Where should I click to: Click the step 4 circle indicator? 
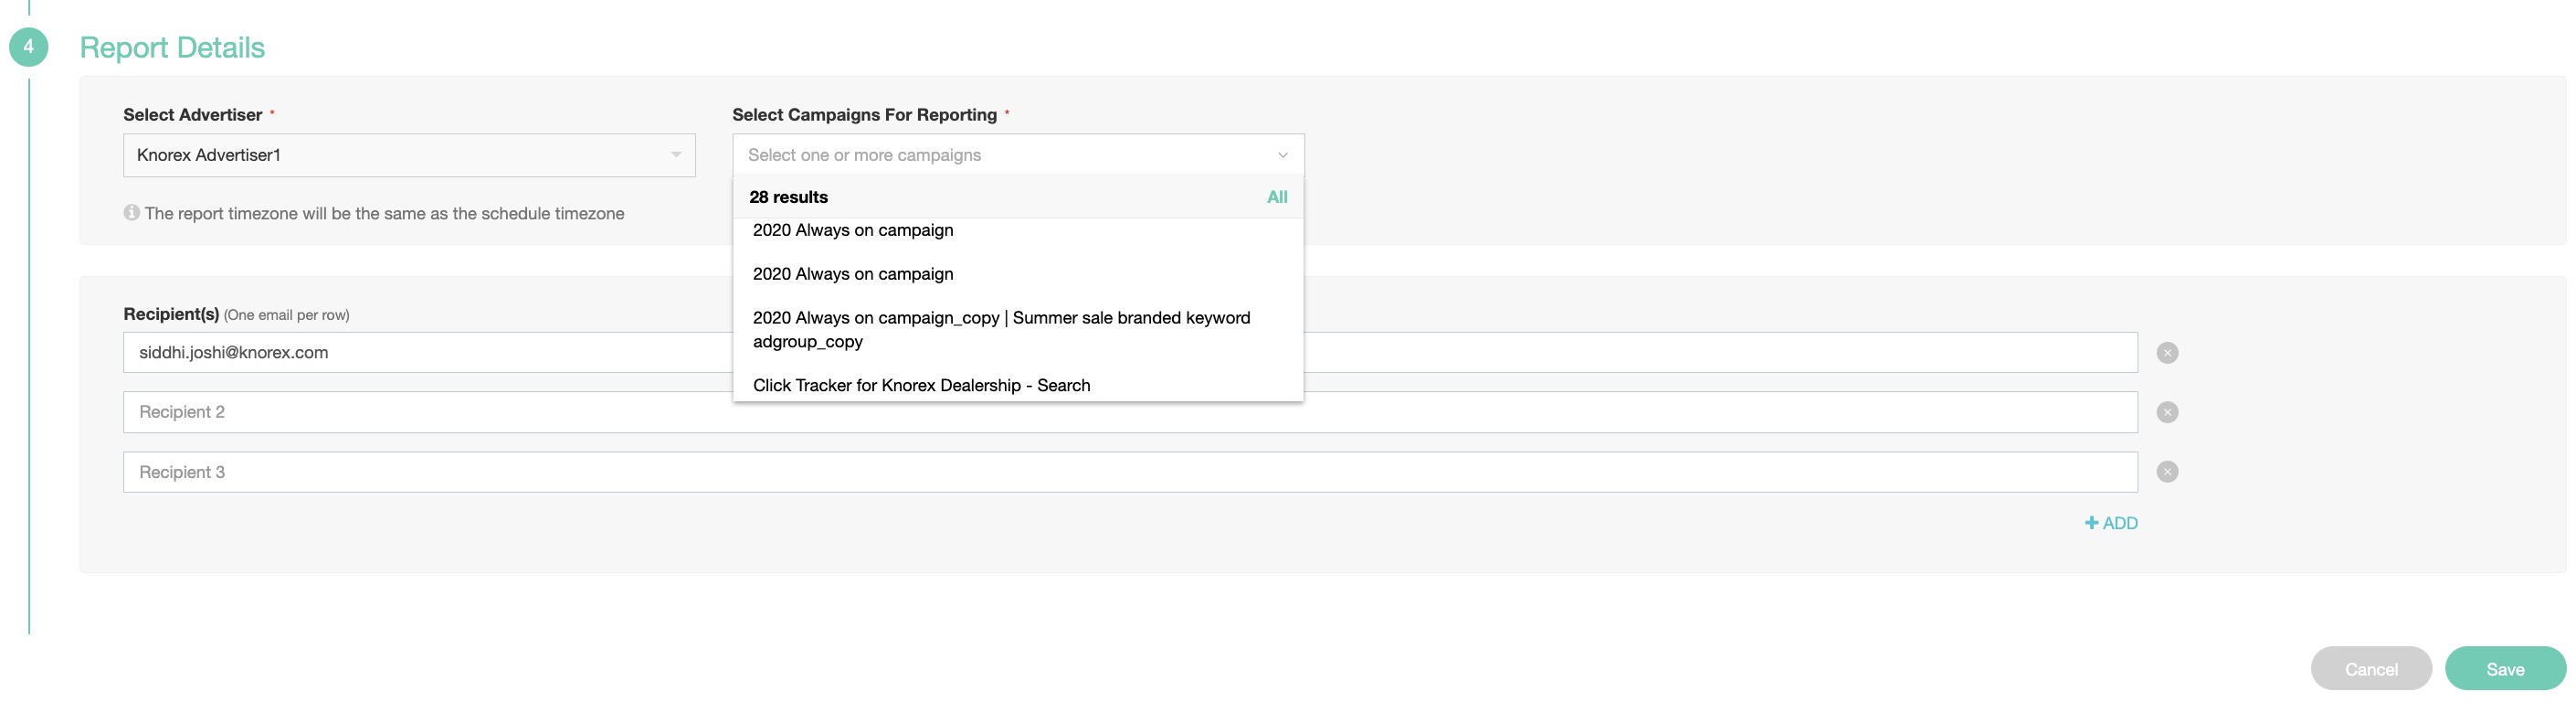(x=28, y=47)
